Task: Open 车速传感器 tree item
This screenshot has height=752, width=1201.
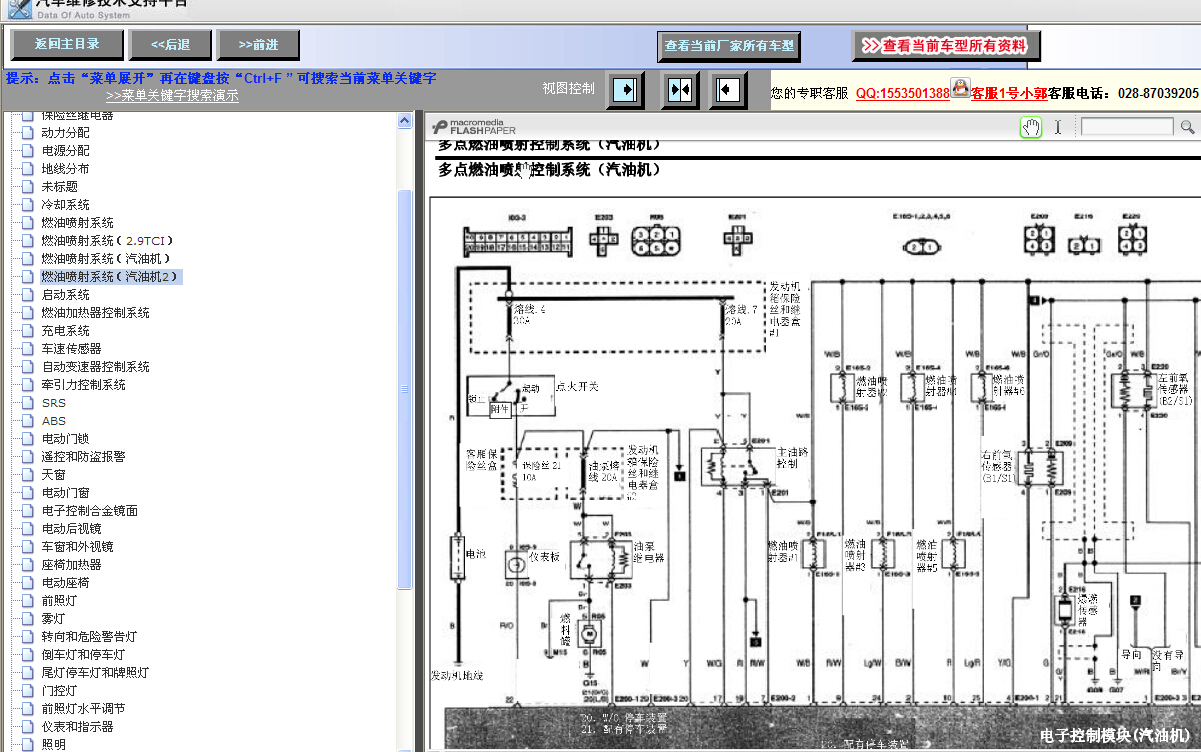Action: tap(71, 348)
